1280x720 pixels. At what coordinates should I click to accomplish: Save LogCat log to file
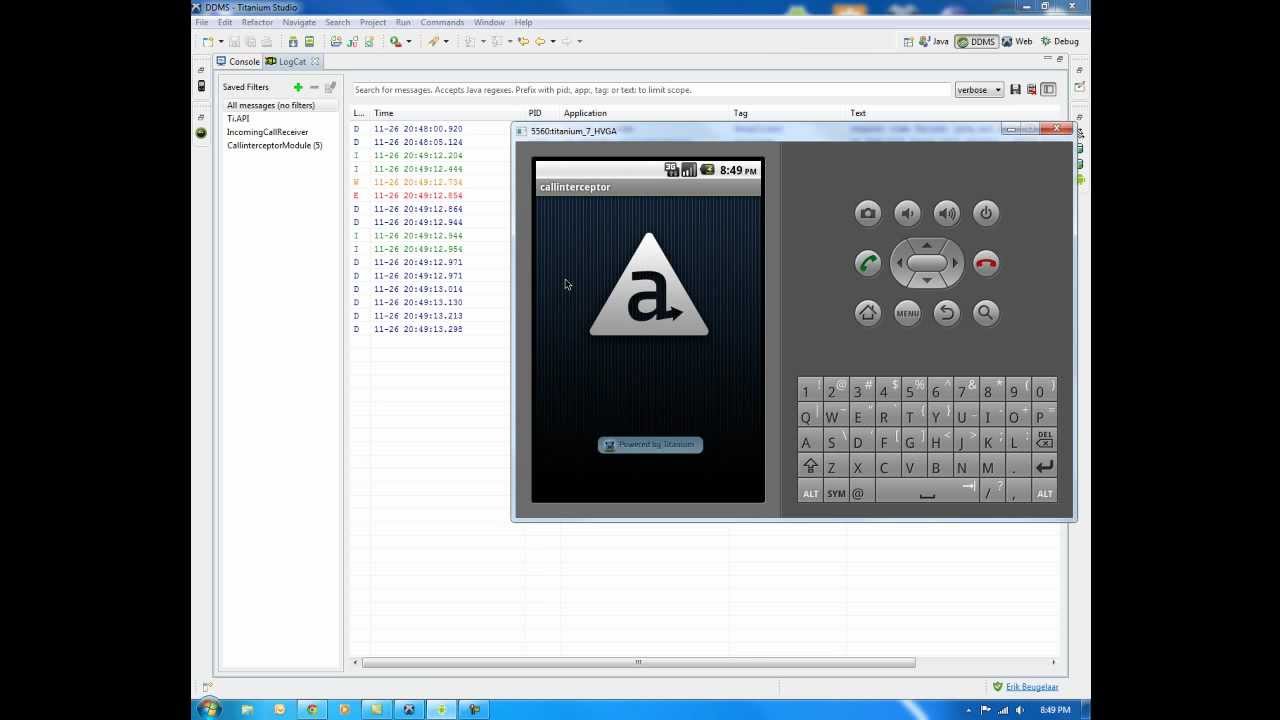click(x=1015, y=90)
